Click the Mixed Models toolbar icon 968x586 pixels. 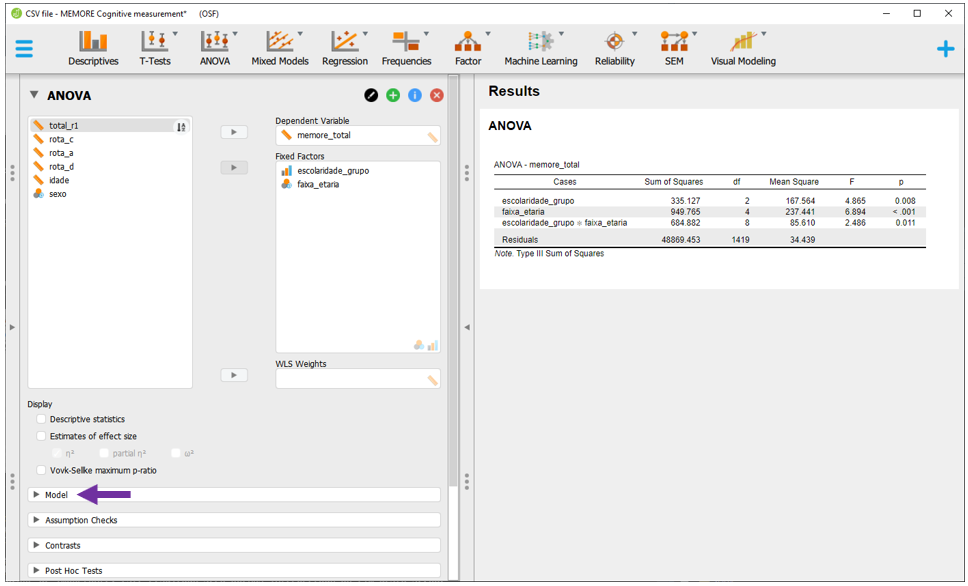click(279, 47)
